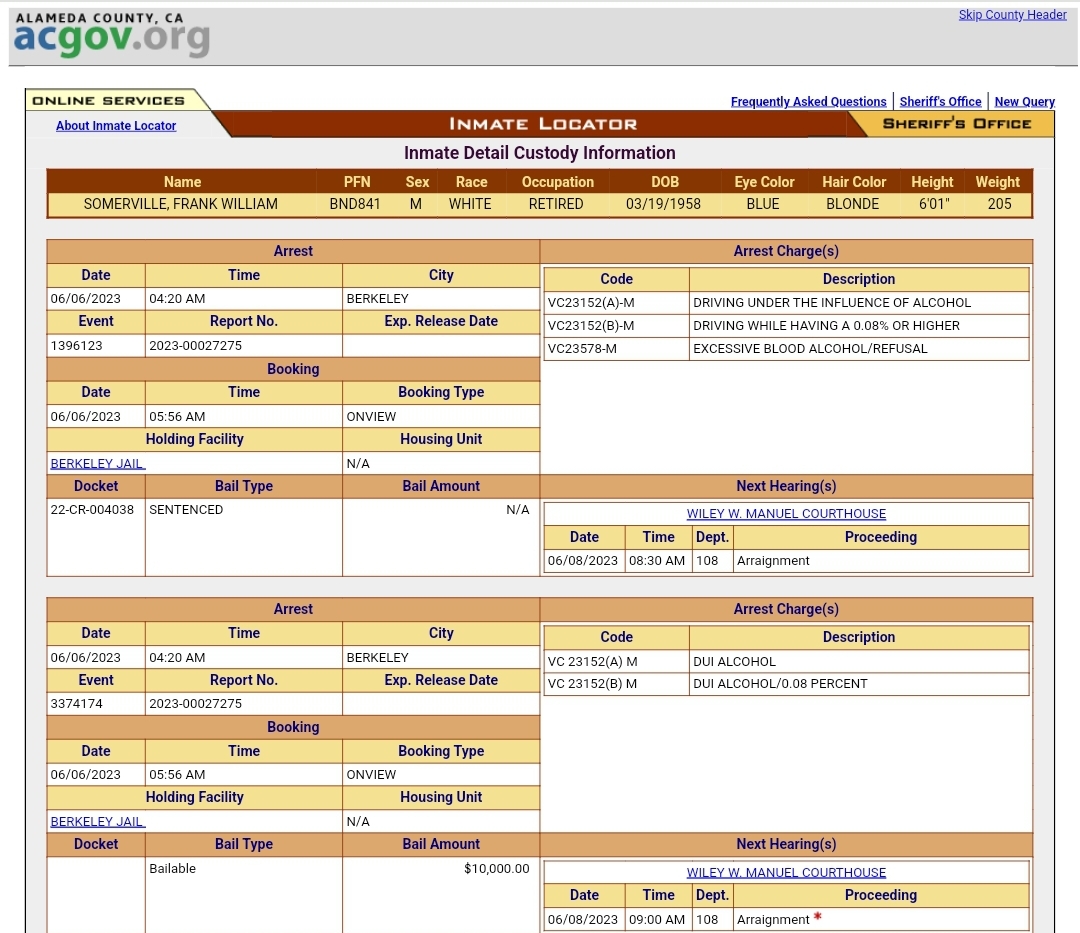Image resolution: width=1080 pixels, height=933 pixels.
Task: Select hearing time "08:30 AM"
Action: (x=657, y=560)
